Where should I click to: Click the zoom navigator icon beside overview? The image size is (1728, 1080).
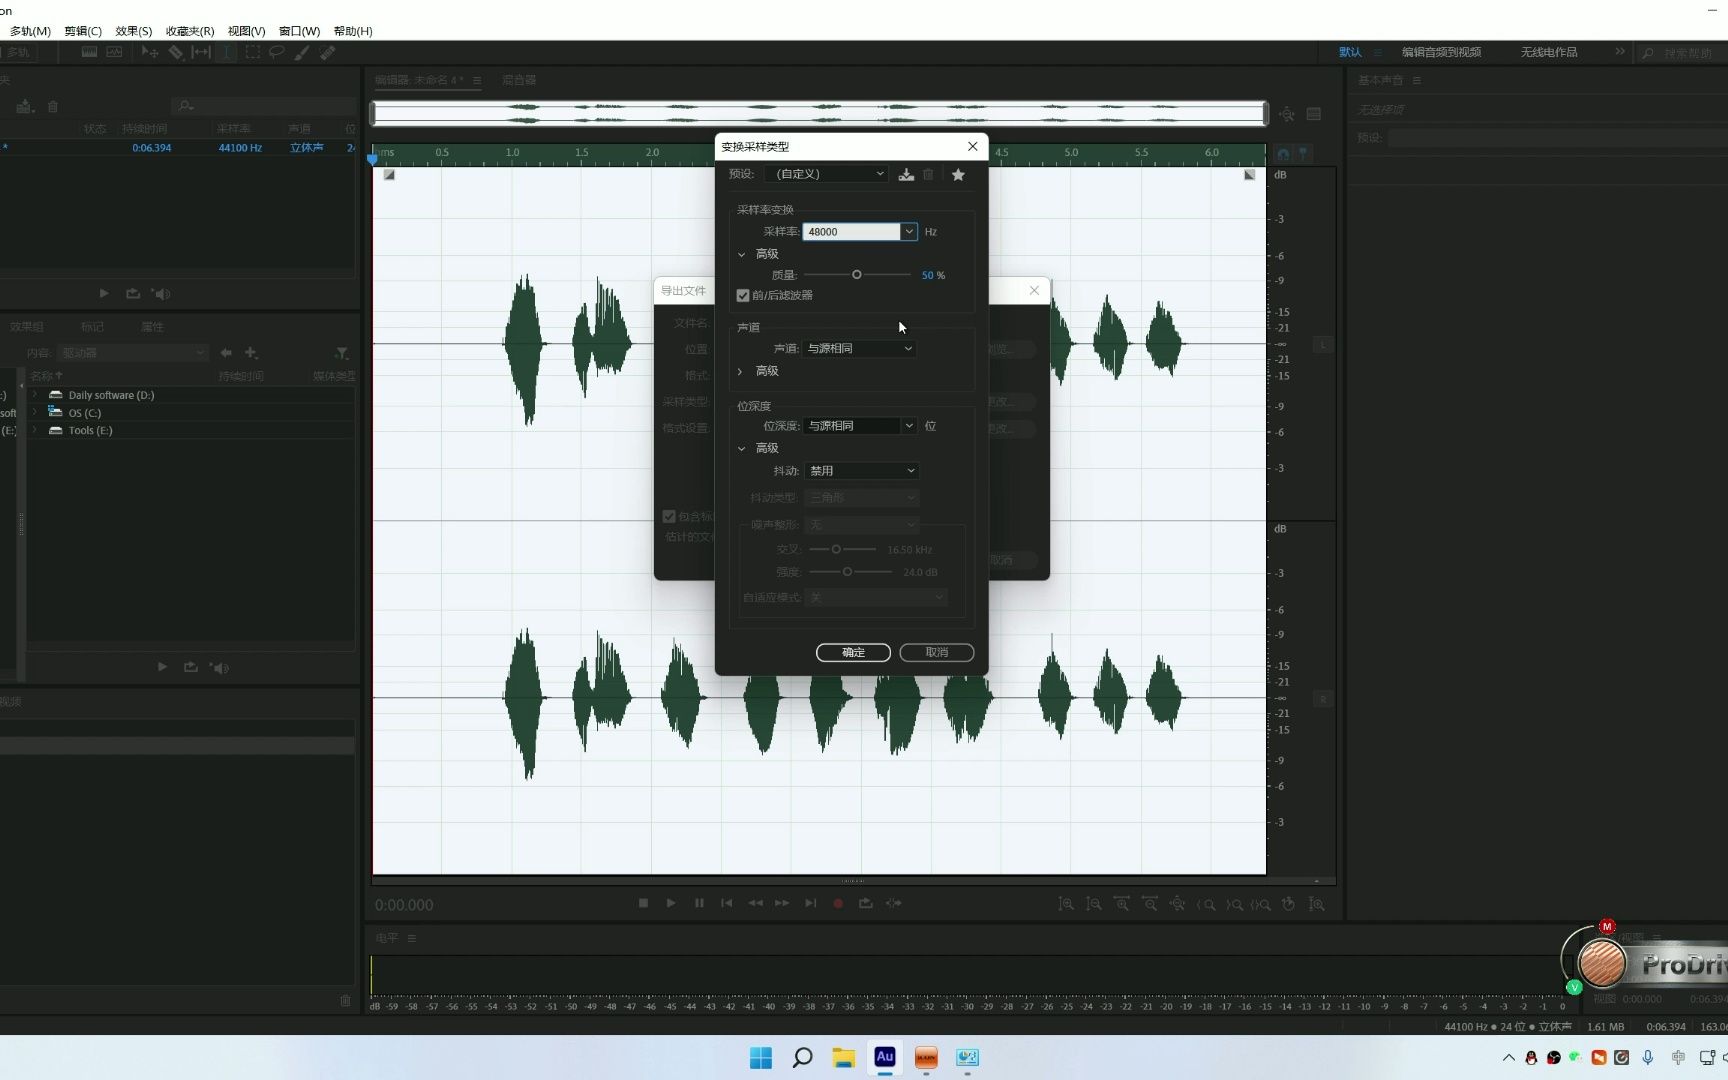point(1287,114)
